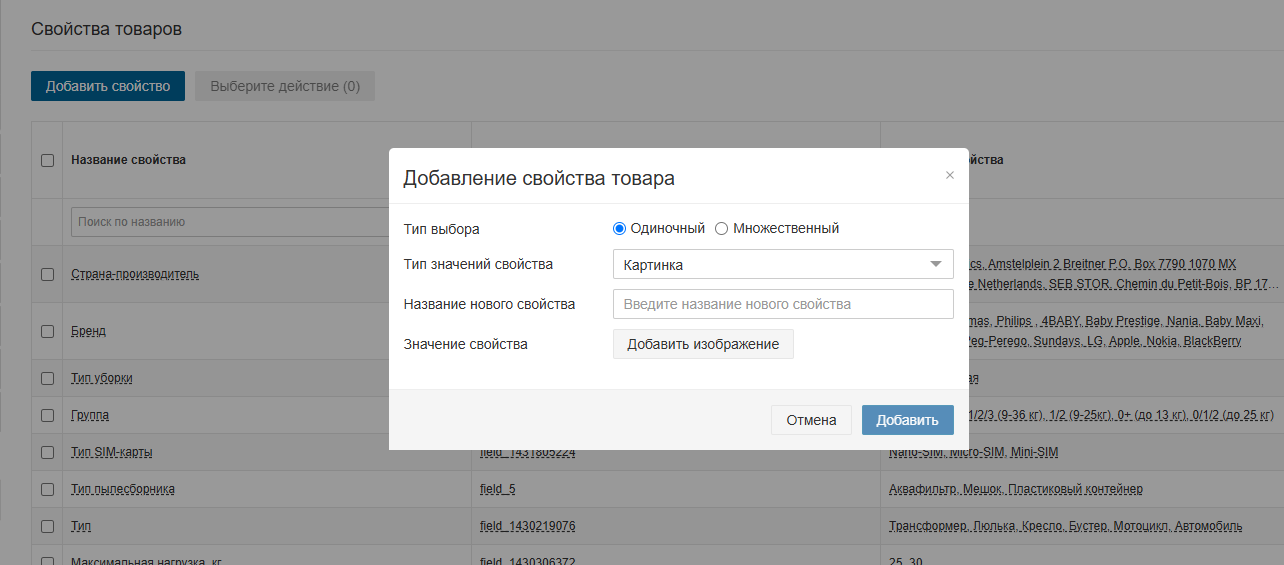Open the Тип property link

pos(81,526)
